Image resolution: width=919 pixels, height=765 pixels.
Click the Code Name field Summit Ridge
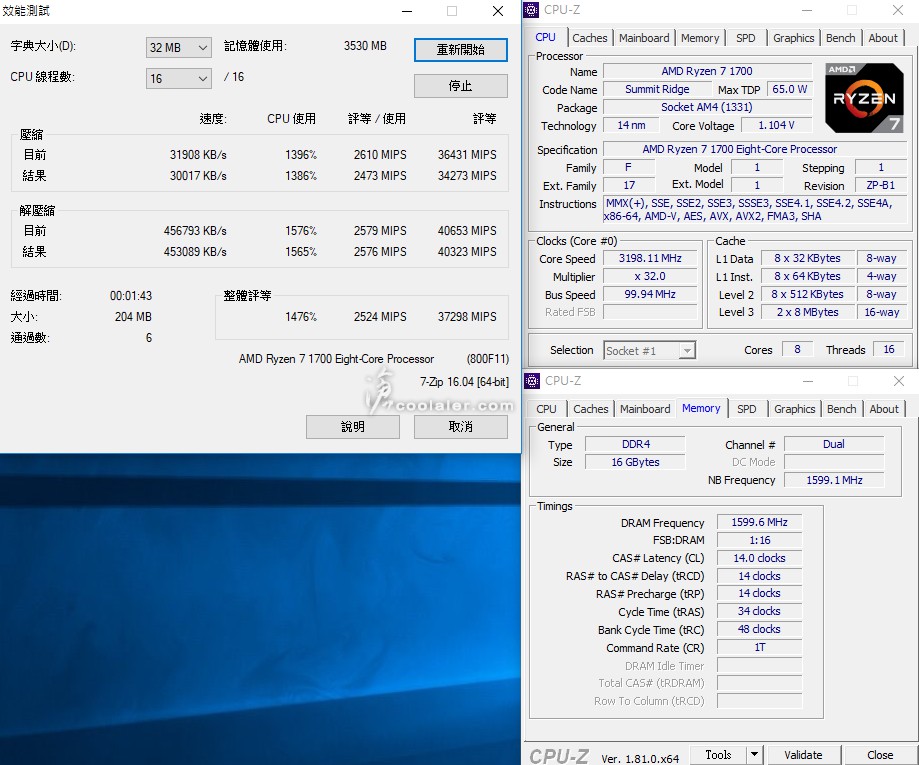[x=657, y=89]
